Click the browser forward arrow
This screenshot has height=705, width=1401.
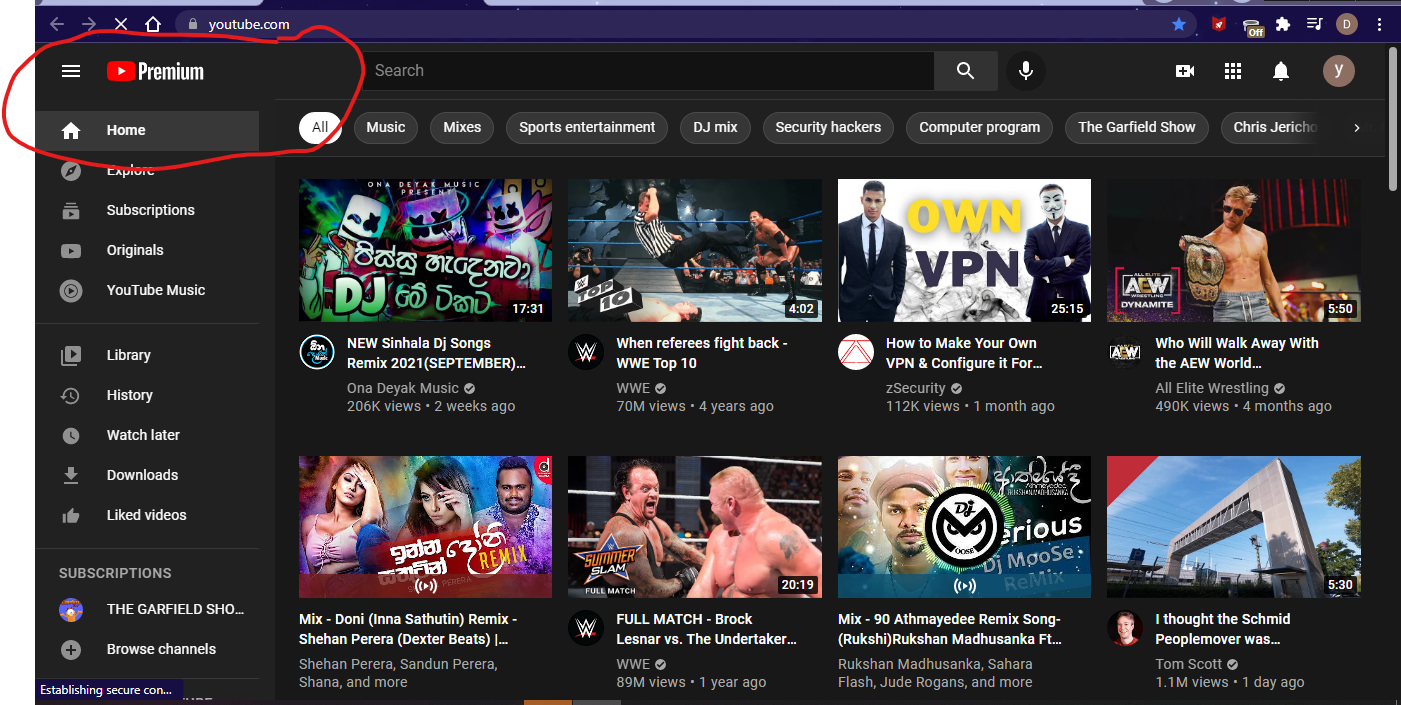89,24
